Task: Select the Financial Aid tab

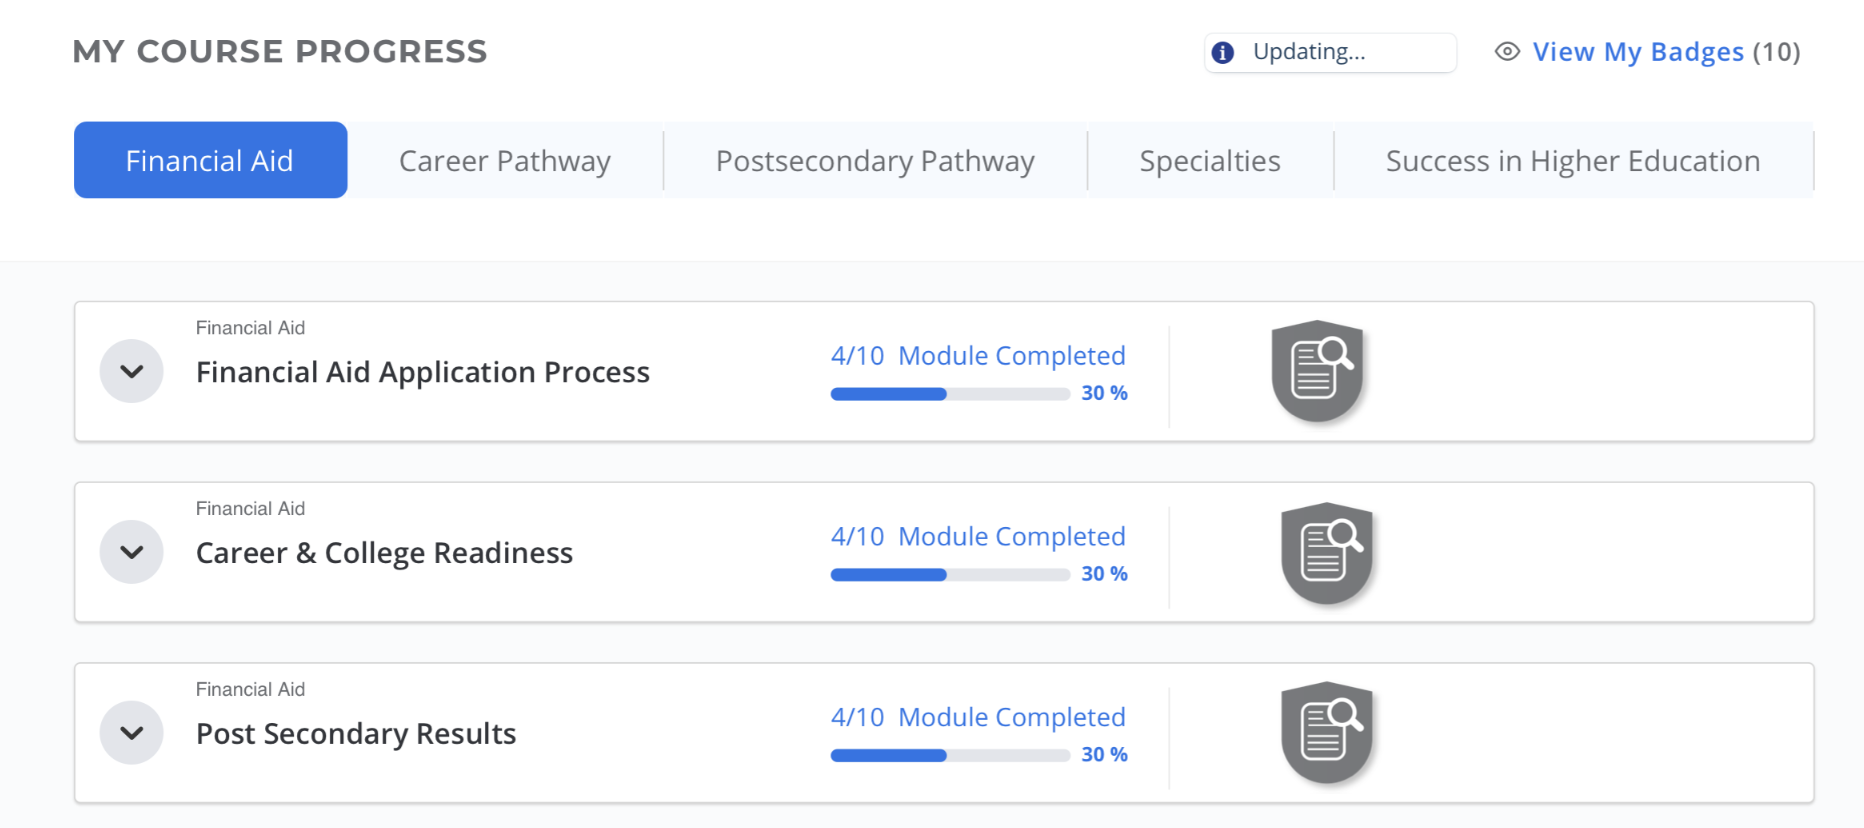Action: click(x=210, y=160)
